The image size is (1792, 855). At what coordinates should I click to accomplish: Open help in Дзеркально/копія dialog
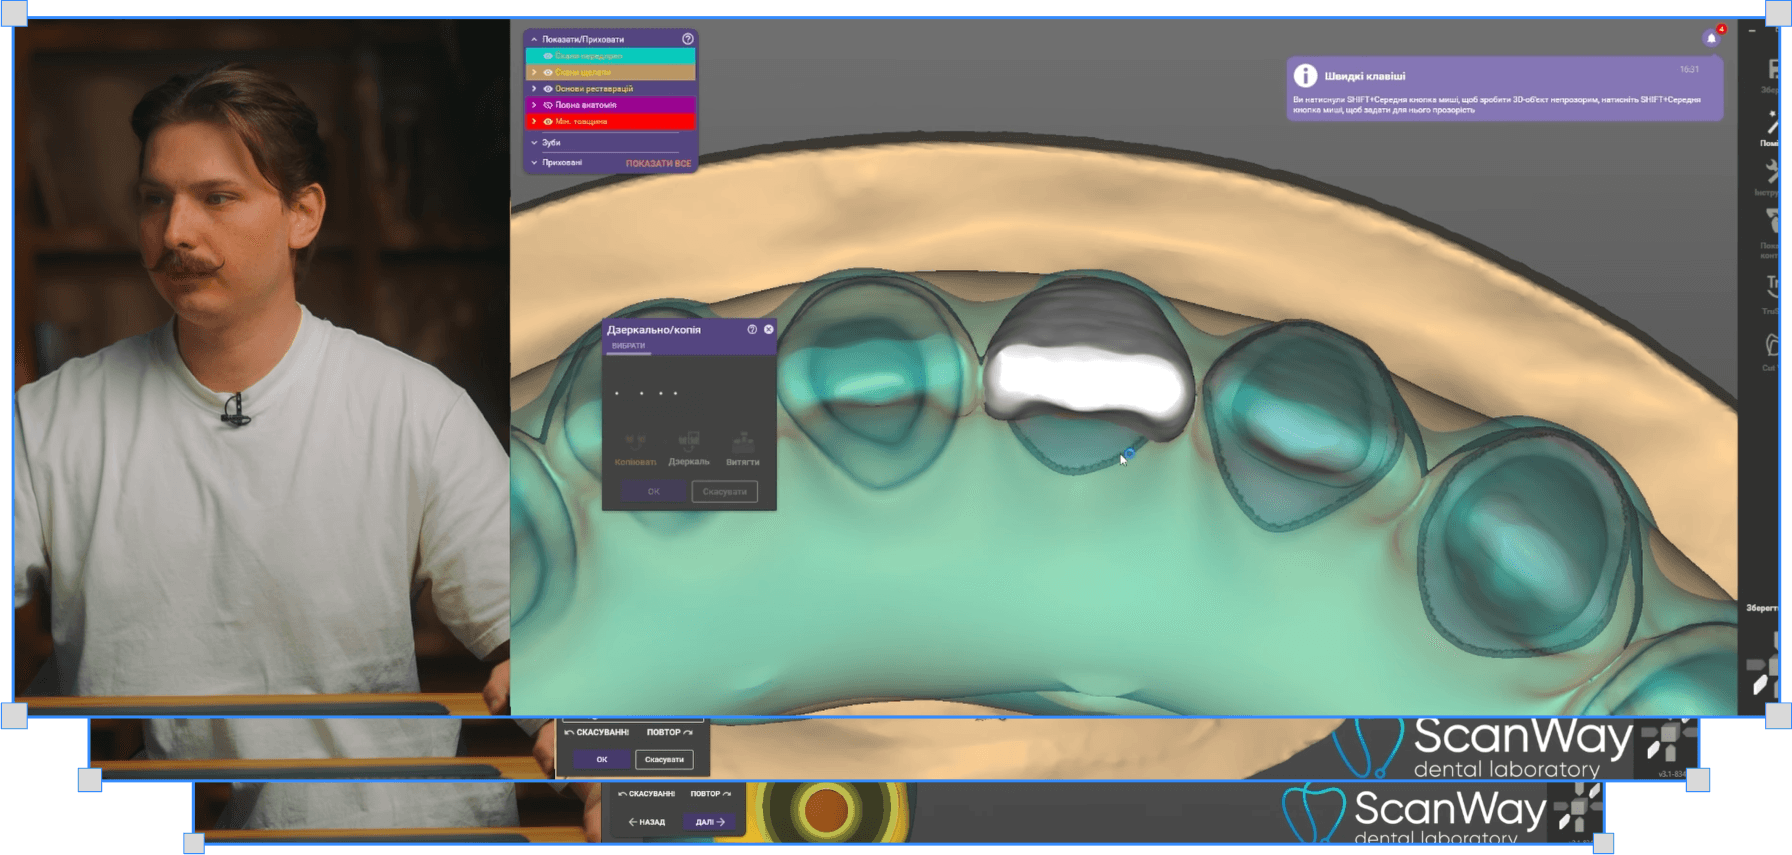point(752,329)
